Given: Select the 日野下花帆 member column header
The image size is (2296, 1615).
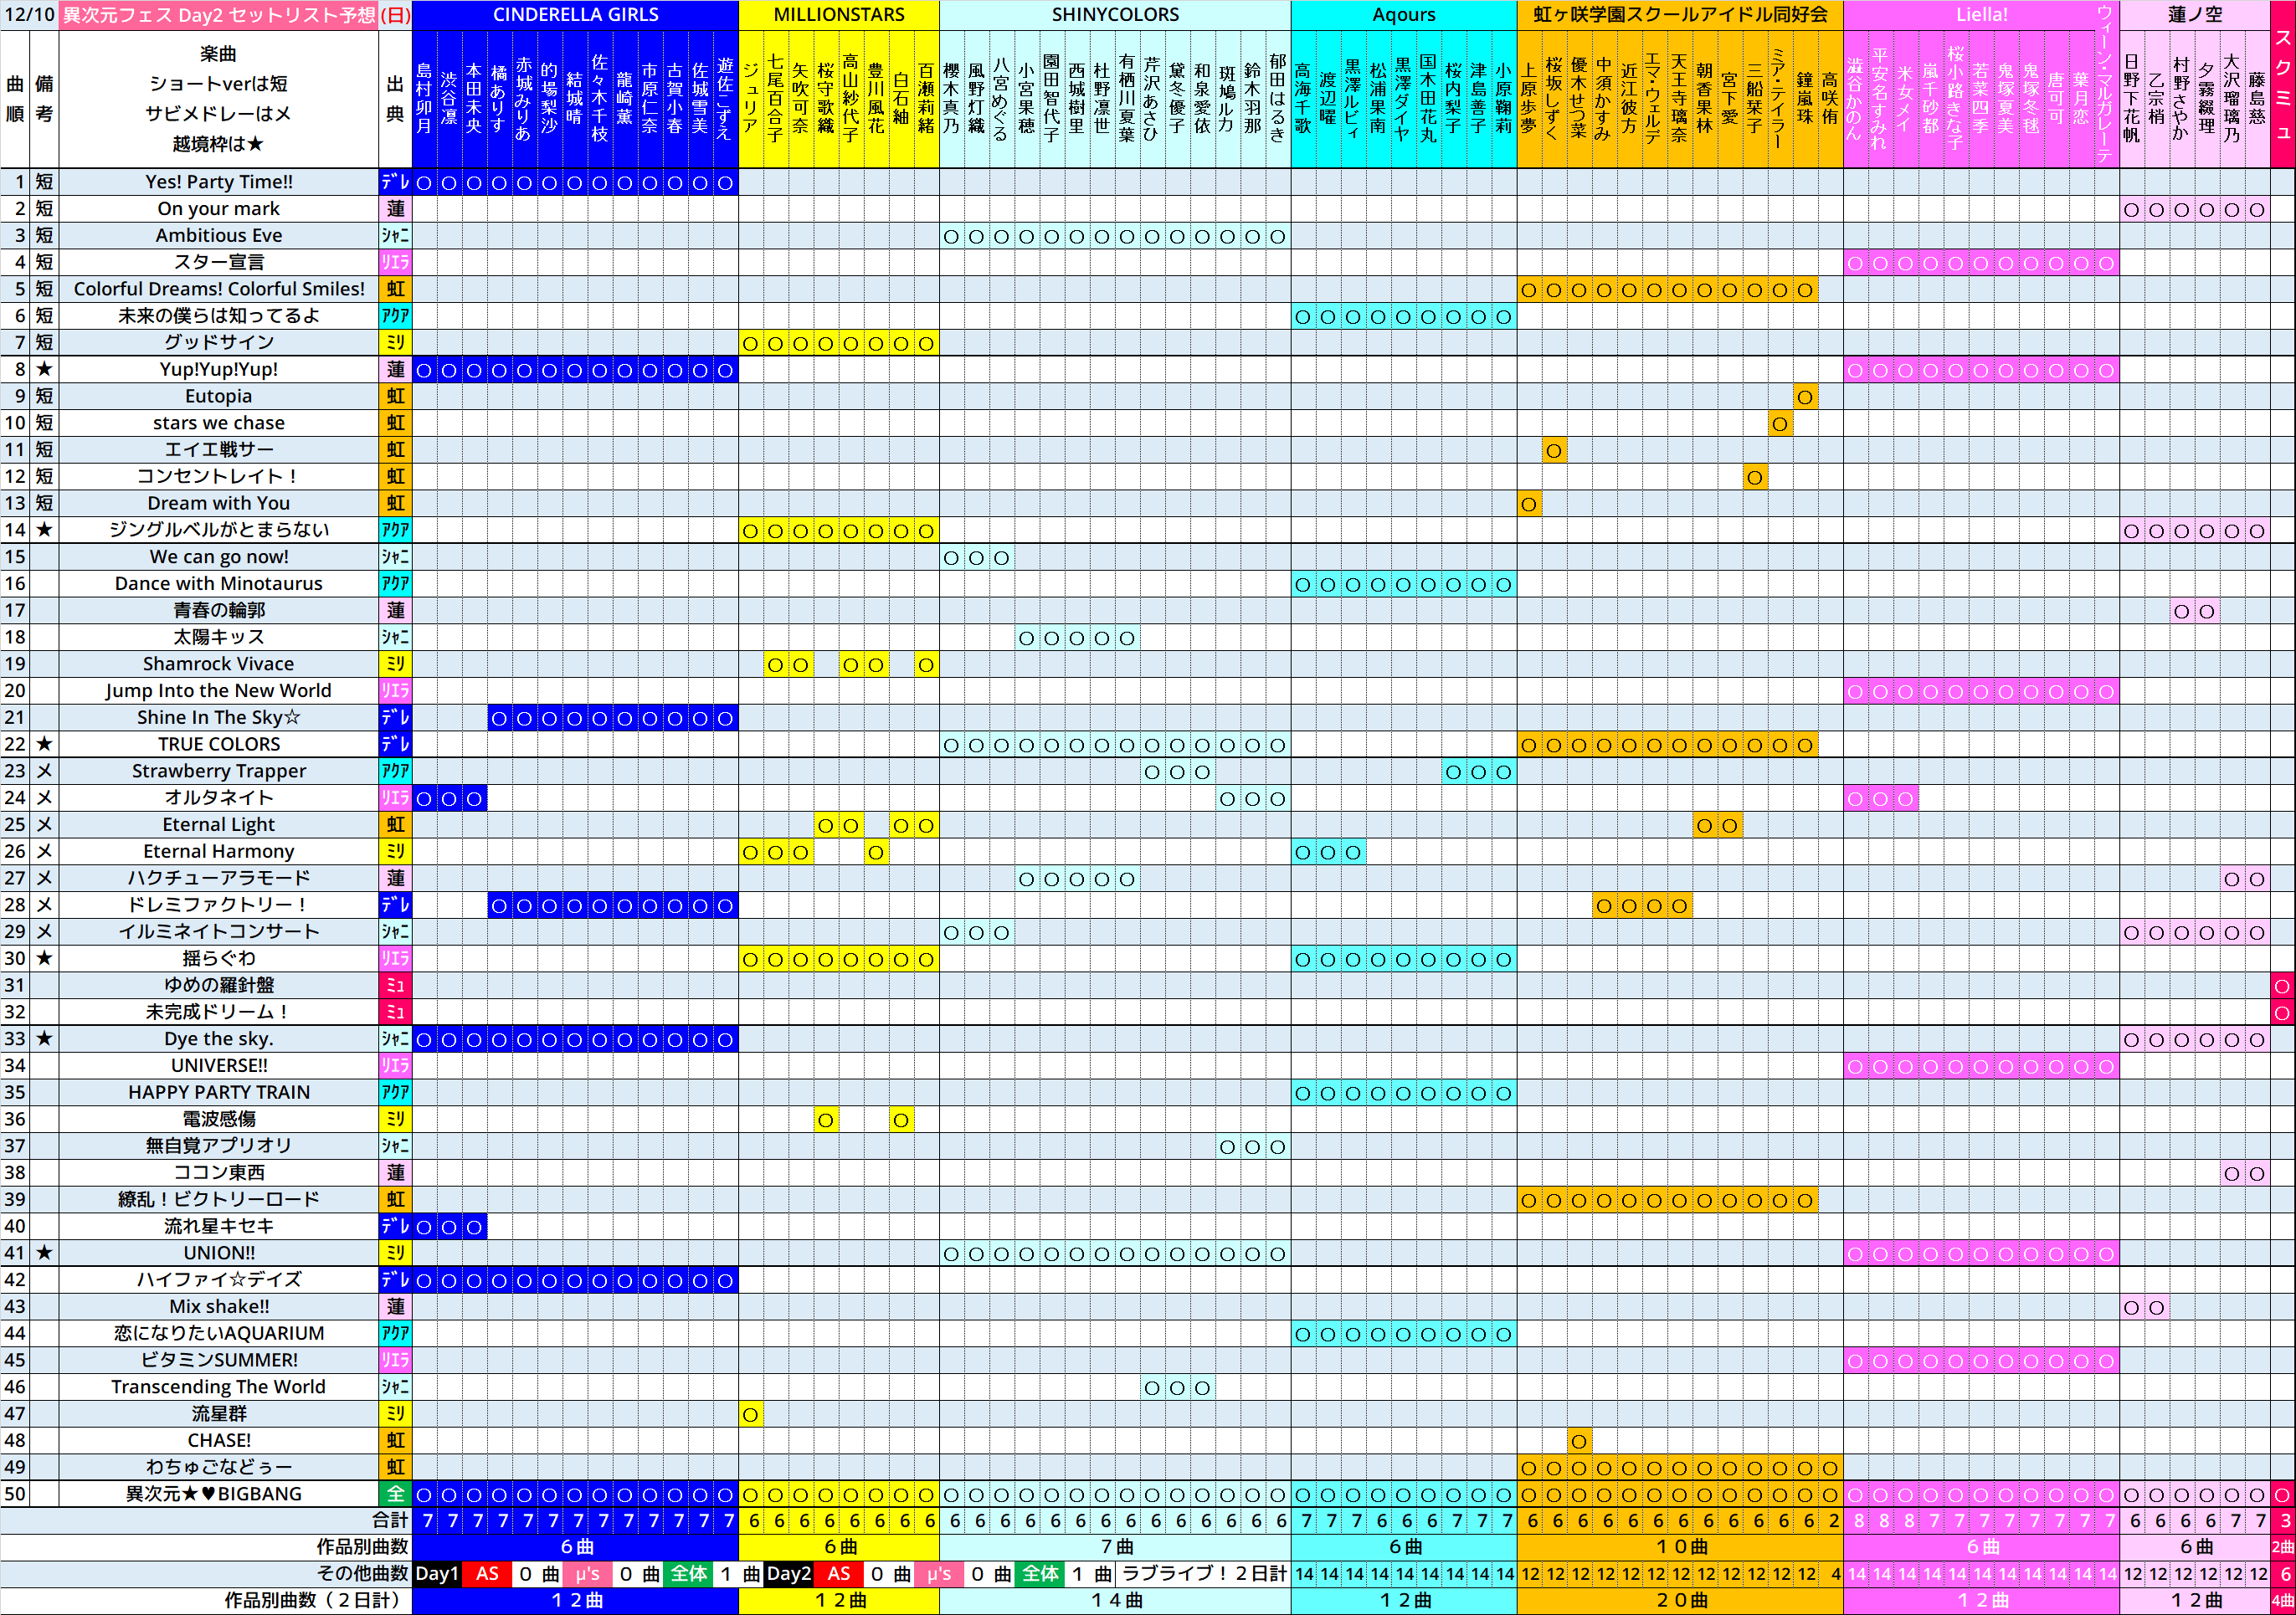Looking at the screenshot, I should tap(2132, 99).
